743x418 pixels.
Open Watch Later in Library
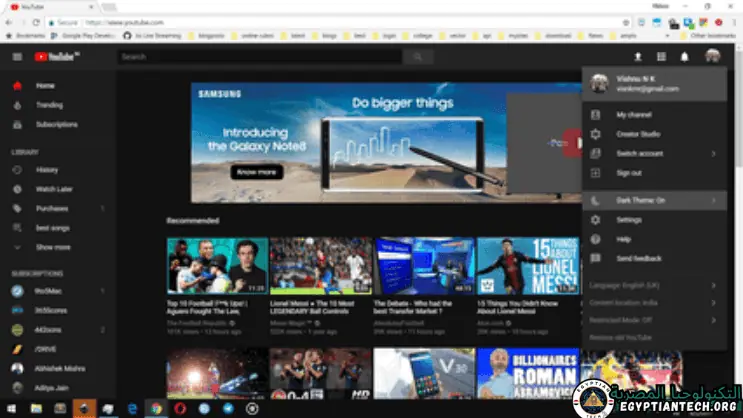[x=54, y=189]
